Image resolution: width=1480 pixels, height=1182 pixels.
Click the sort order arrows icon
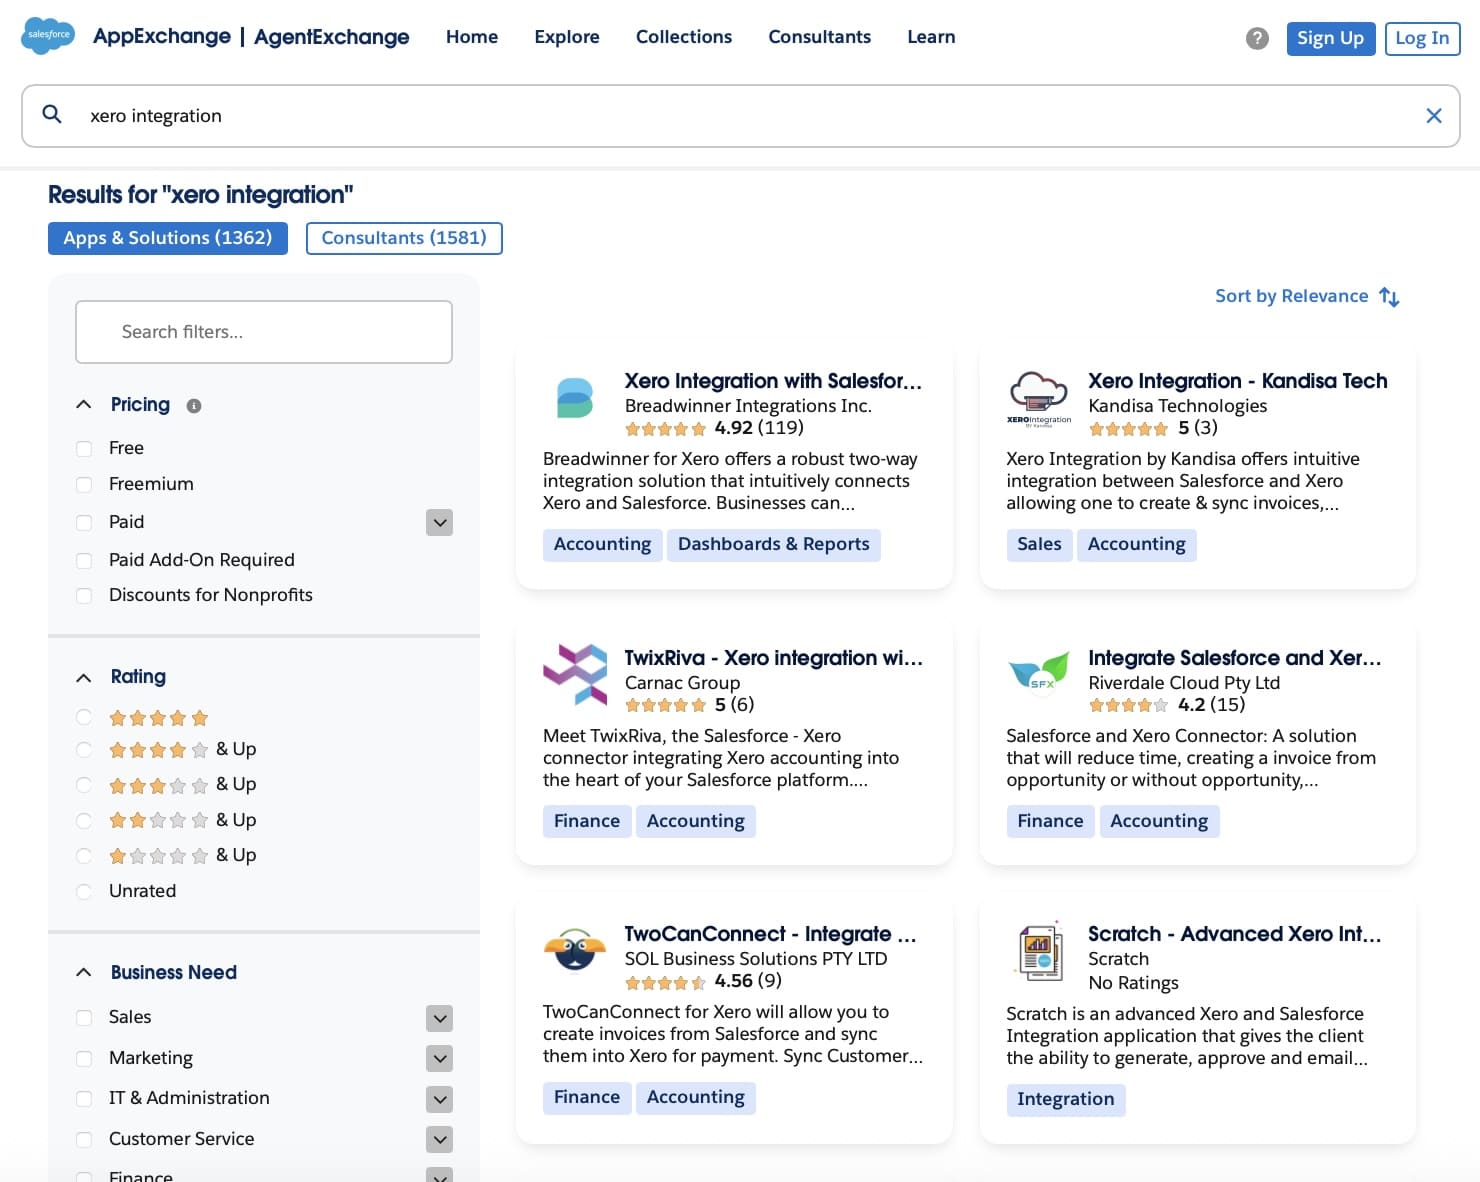tap(1389, 297)
